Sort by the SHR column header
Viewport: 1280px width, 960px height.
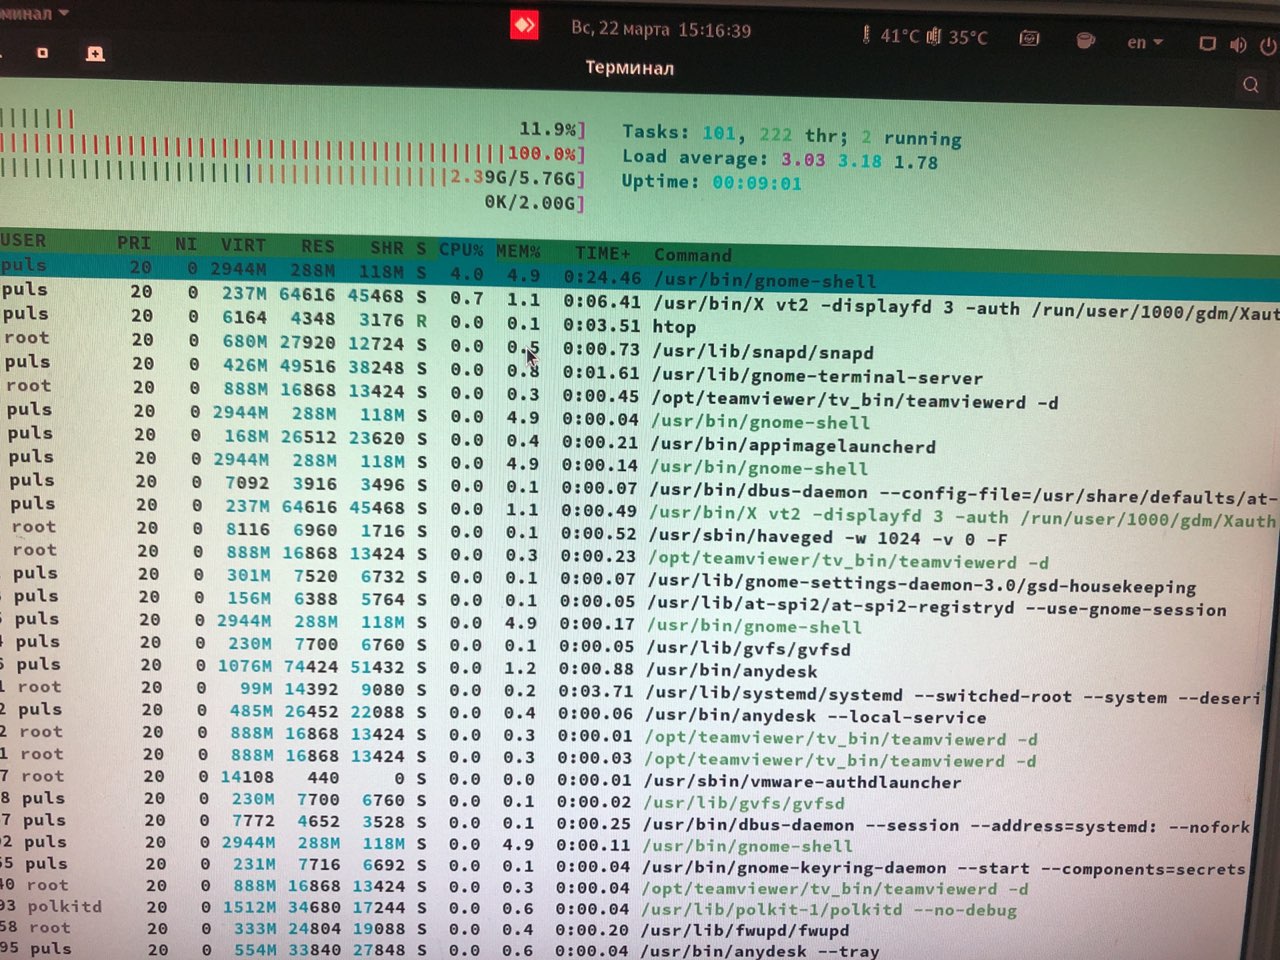coord(387,247)
